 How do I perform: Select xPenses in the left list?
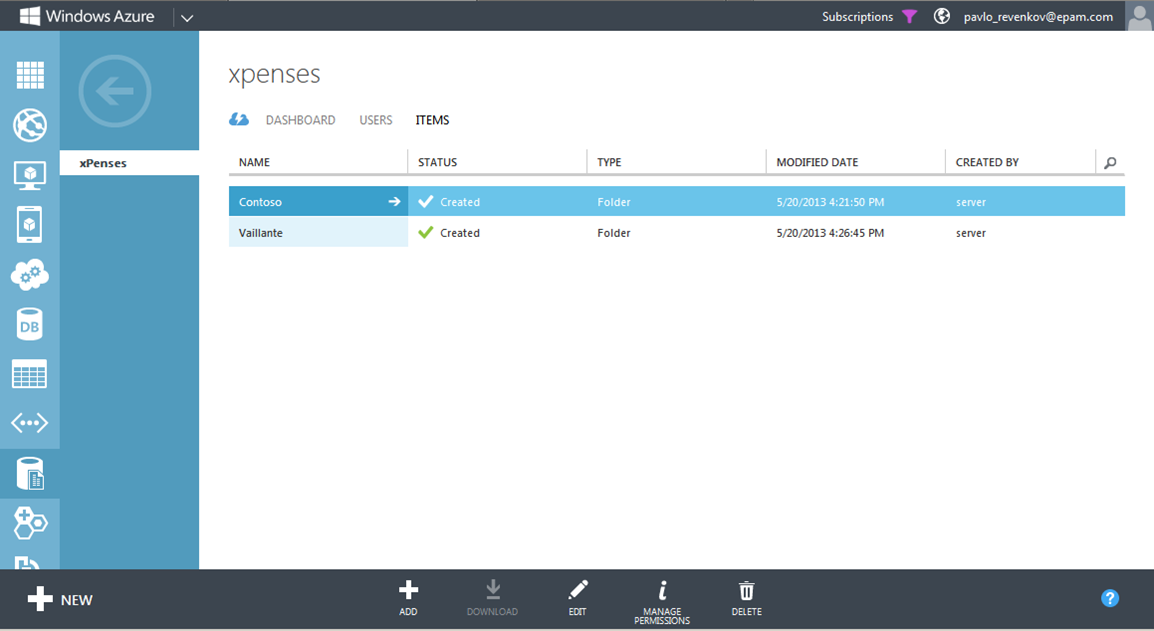coord(130,163)
